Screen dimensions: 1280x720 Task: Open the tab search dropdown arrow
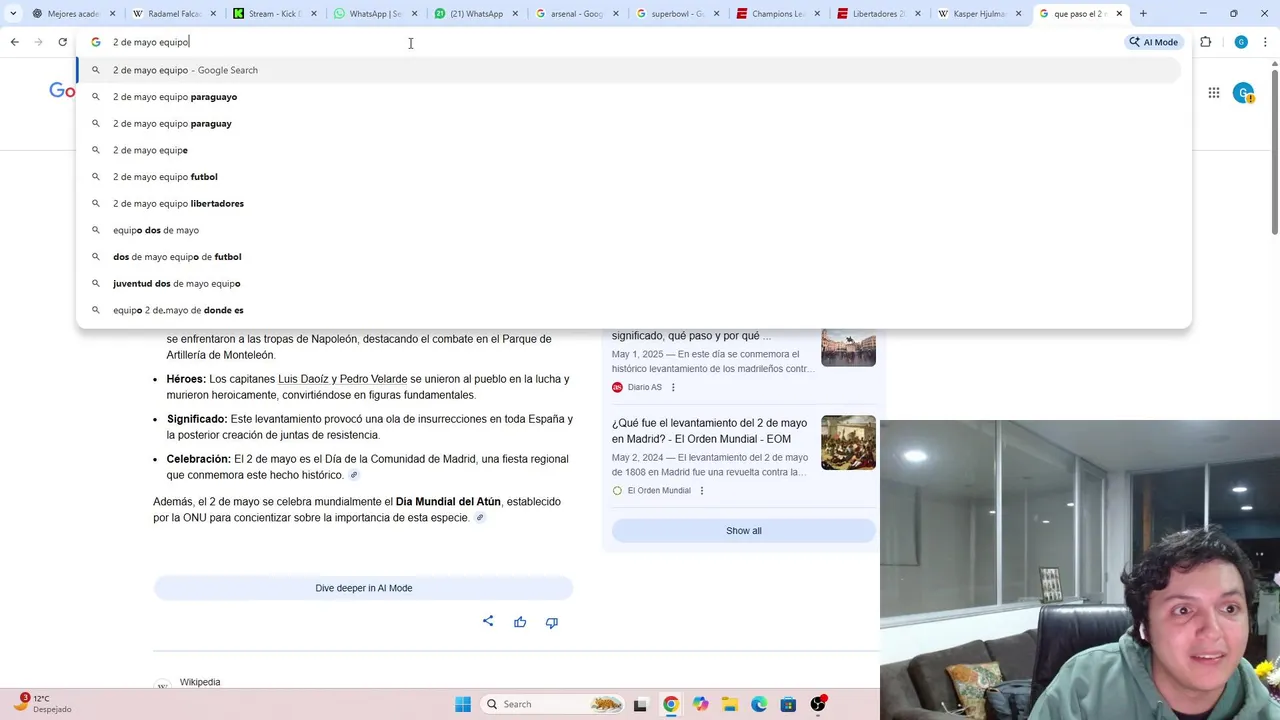(13, 14)
